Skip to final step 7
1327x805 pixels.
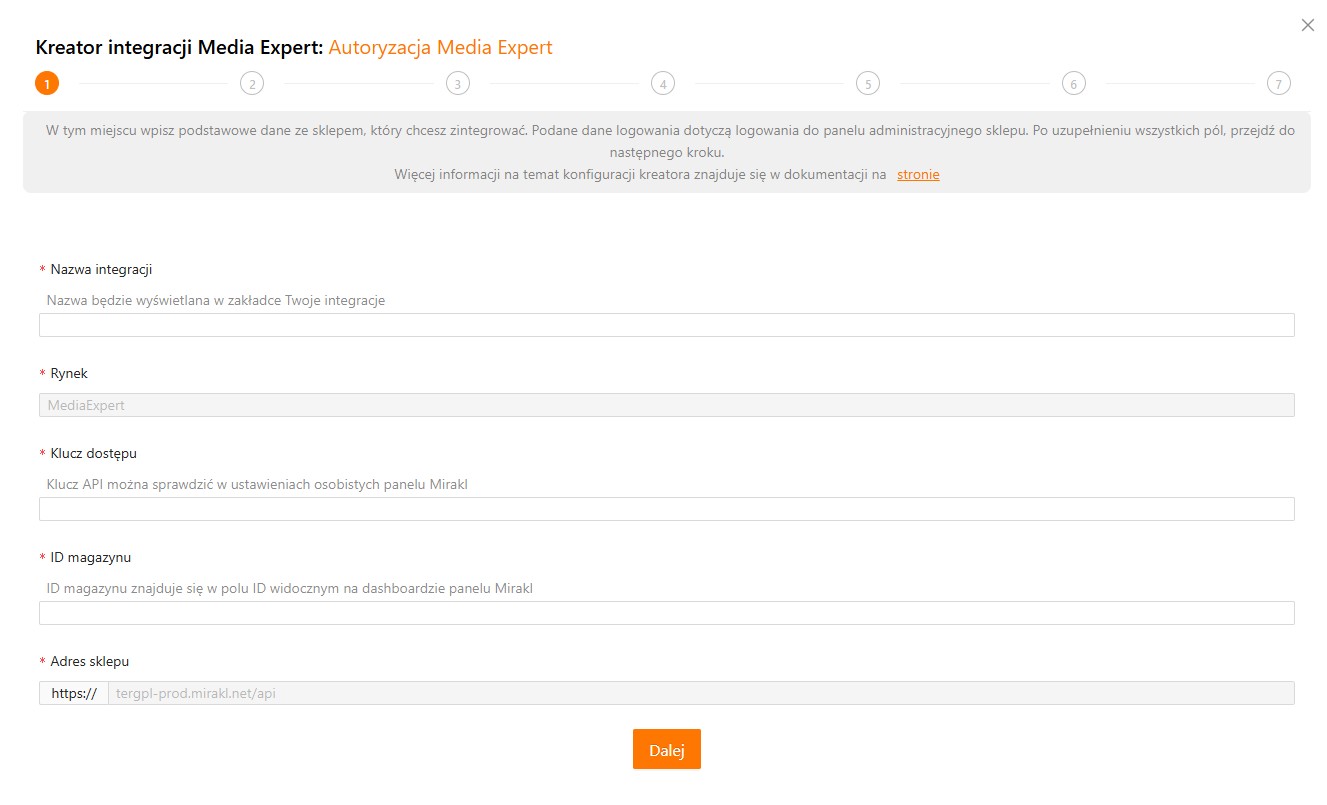point(1278,84)
